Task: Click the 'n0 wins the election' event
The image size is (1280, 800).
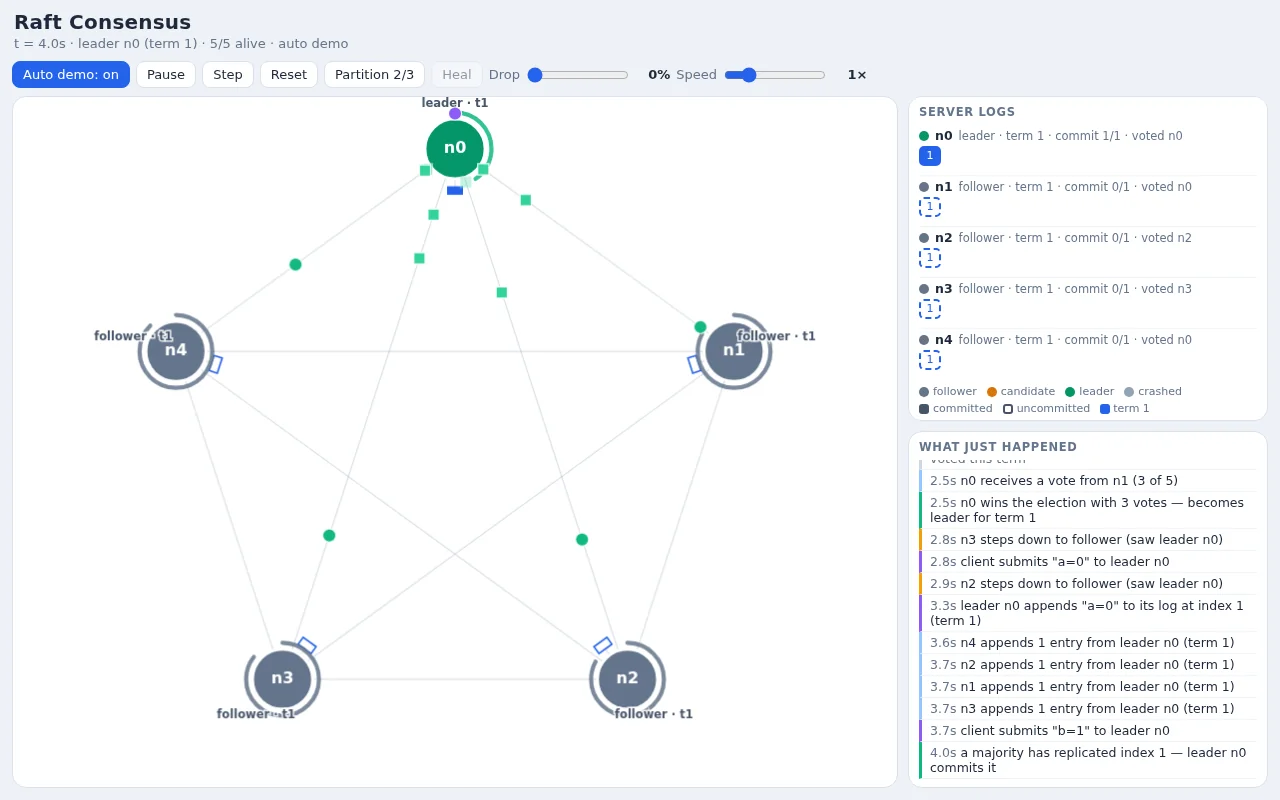Action: pyautogui.click(x=1087, y=510)
